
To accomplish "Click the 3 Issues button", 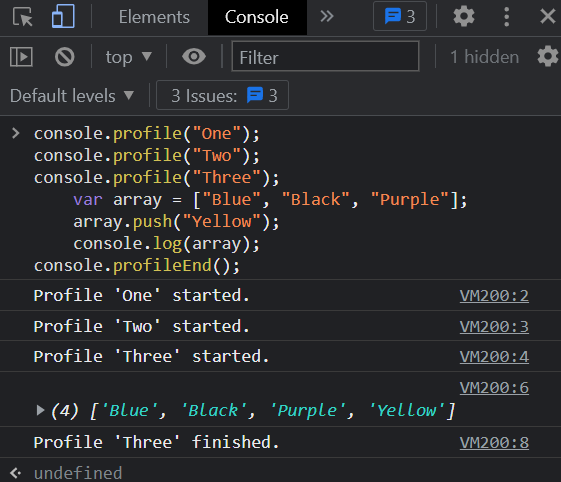I will (x=222, y=95).
